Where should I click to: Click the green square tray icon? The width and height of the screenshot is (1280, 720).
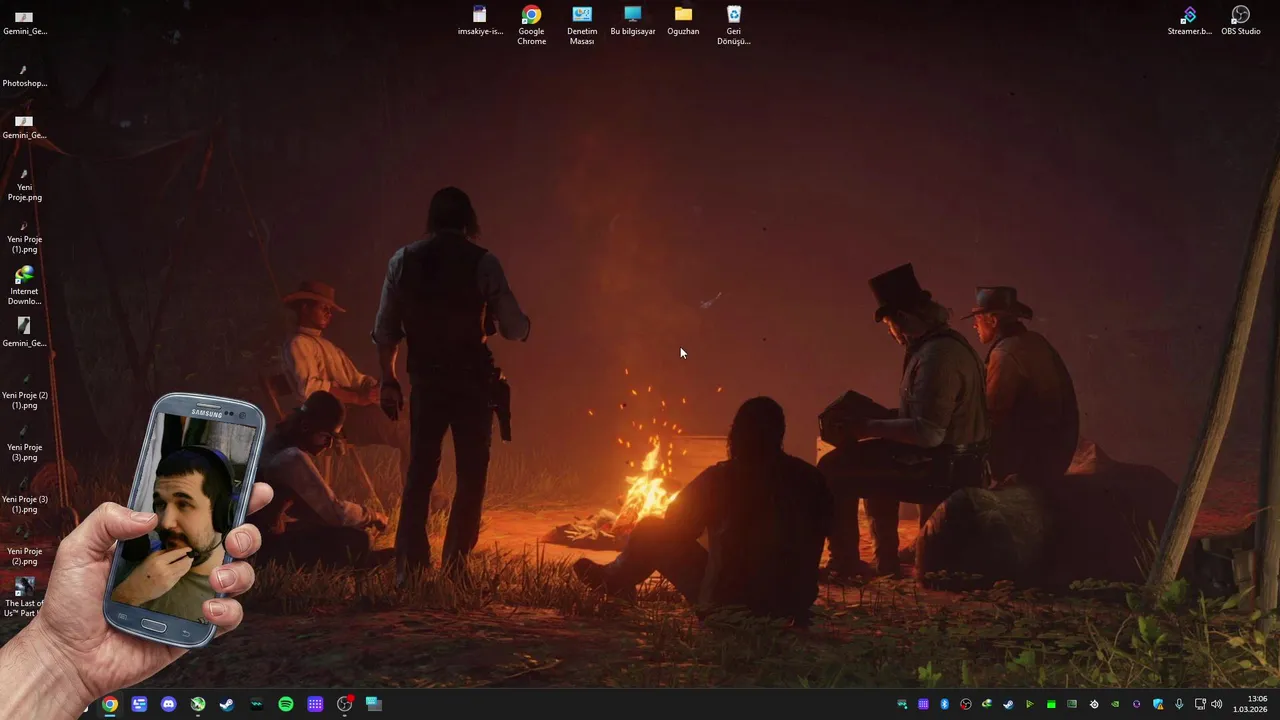[1051, 704]
